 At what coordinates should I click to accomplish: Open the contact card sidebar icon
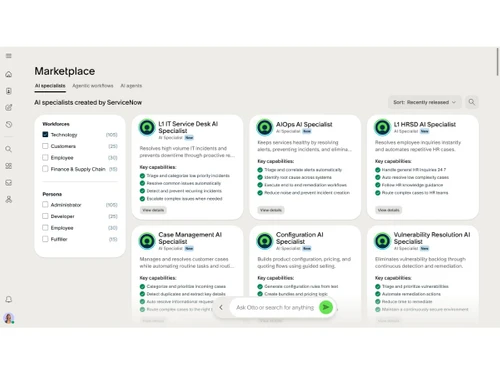pyautogui.click(x=9, y=91)
